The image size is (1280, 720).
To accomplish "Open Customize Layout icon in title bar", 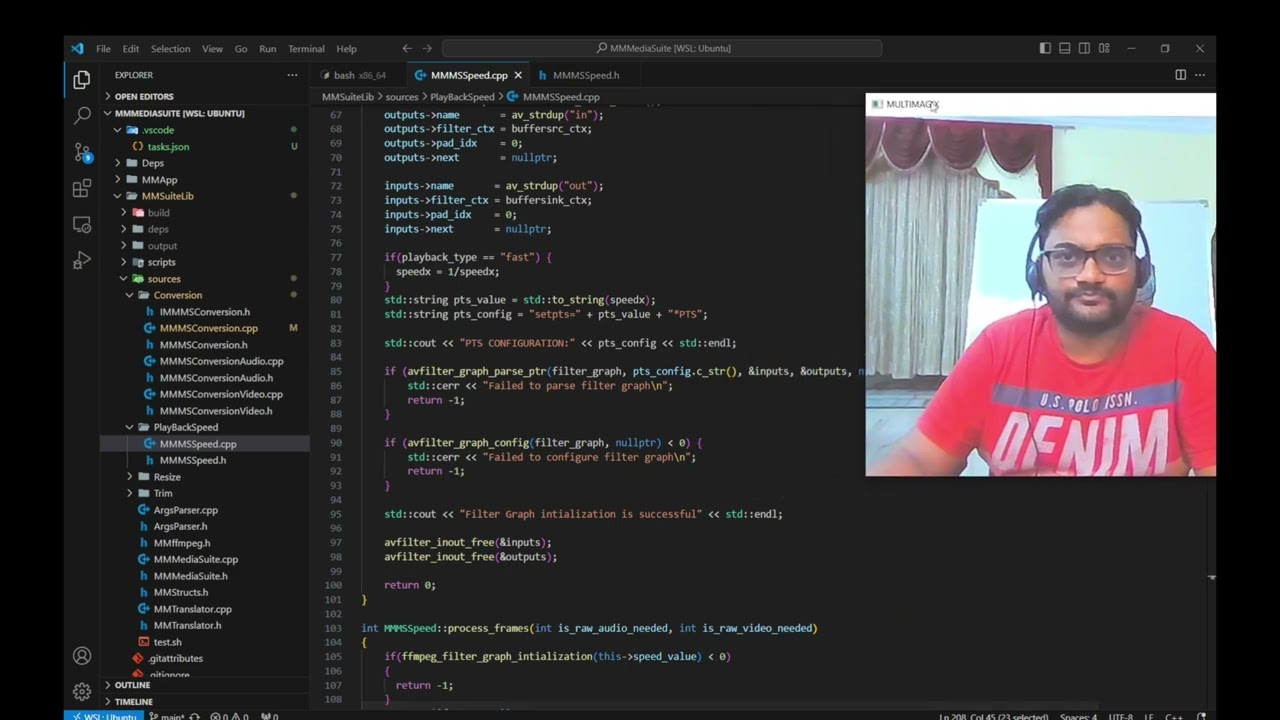I will click(x=1104, y=48).
